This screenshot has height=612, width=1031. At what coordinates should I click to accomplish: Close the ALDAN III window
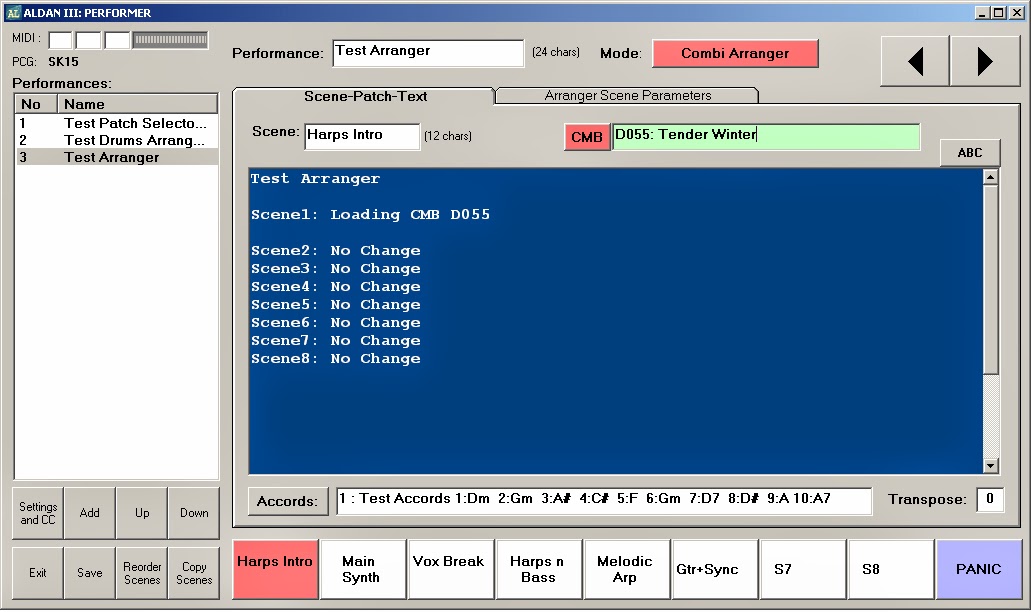1016,12
